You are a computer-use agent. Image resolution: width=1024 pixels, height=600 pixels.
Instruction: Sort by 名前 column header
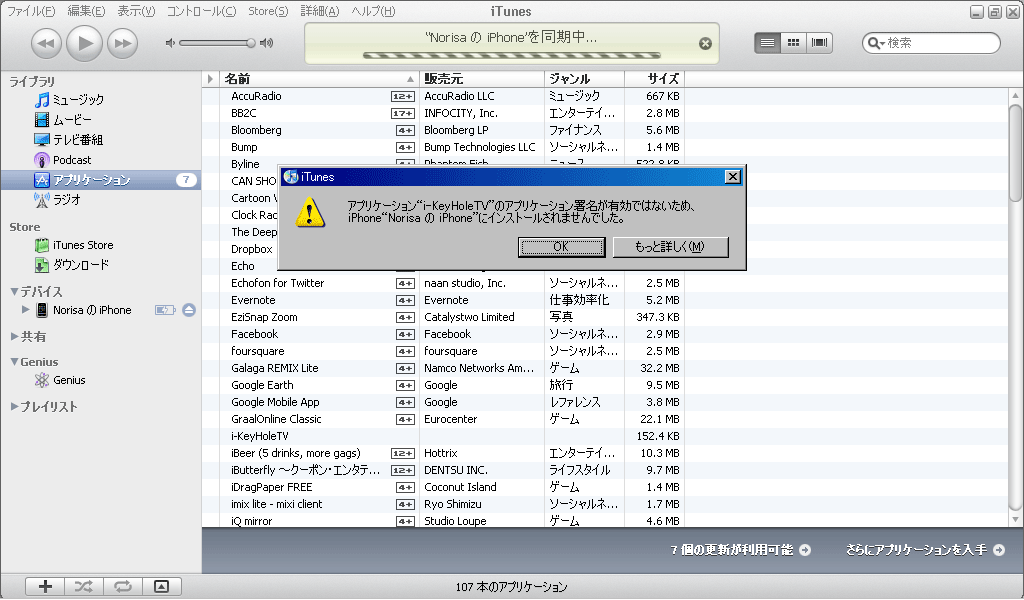coord(319,79)
